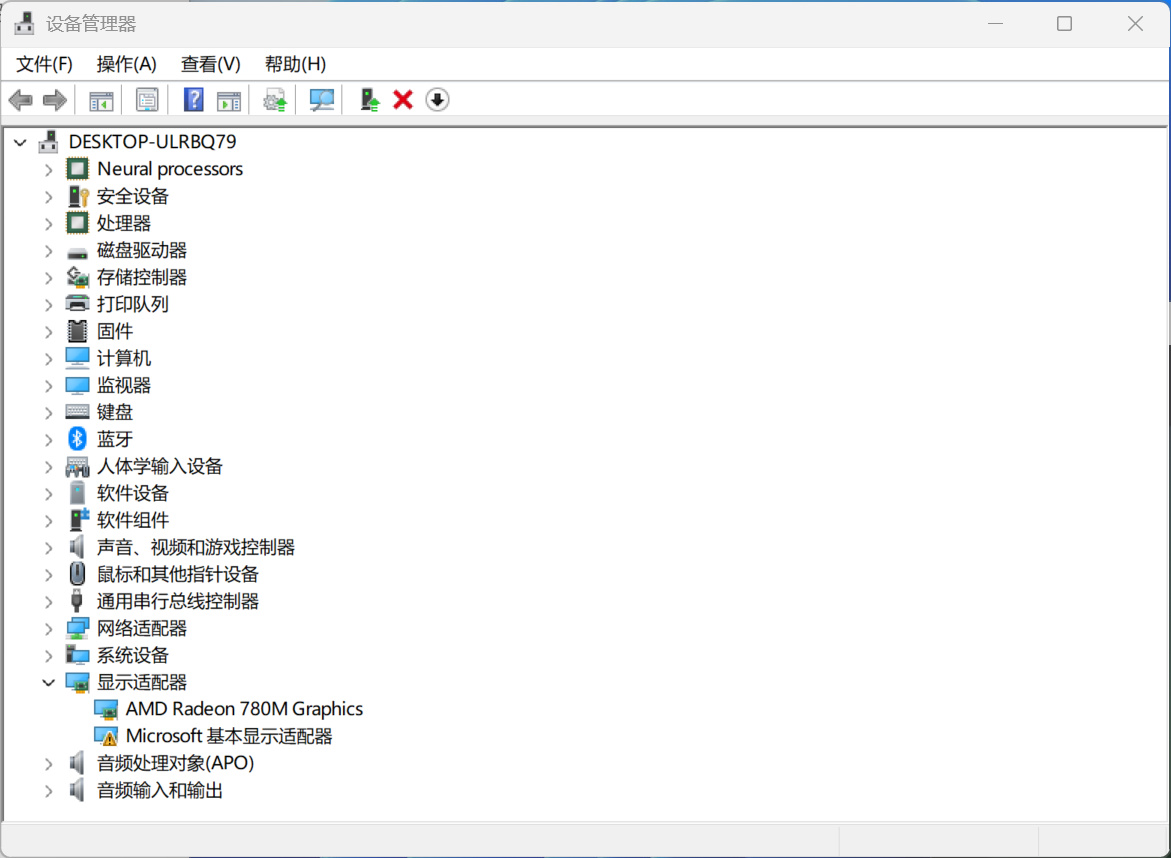Viewport: 1171px width, 858px height.
Task: Select the 固件 label
Action: (x=115, y=331)
